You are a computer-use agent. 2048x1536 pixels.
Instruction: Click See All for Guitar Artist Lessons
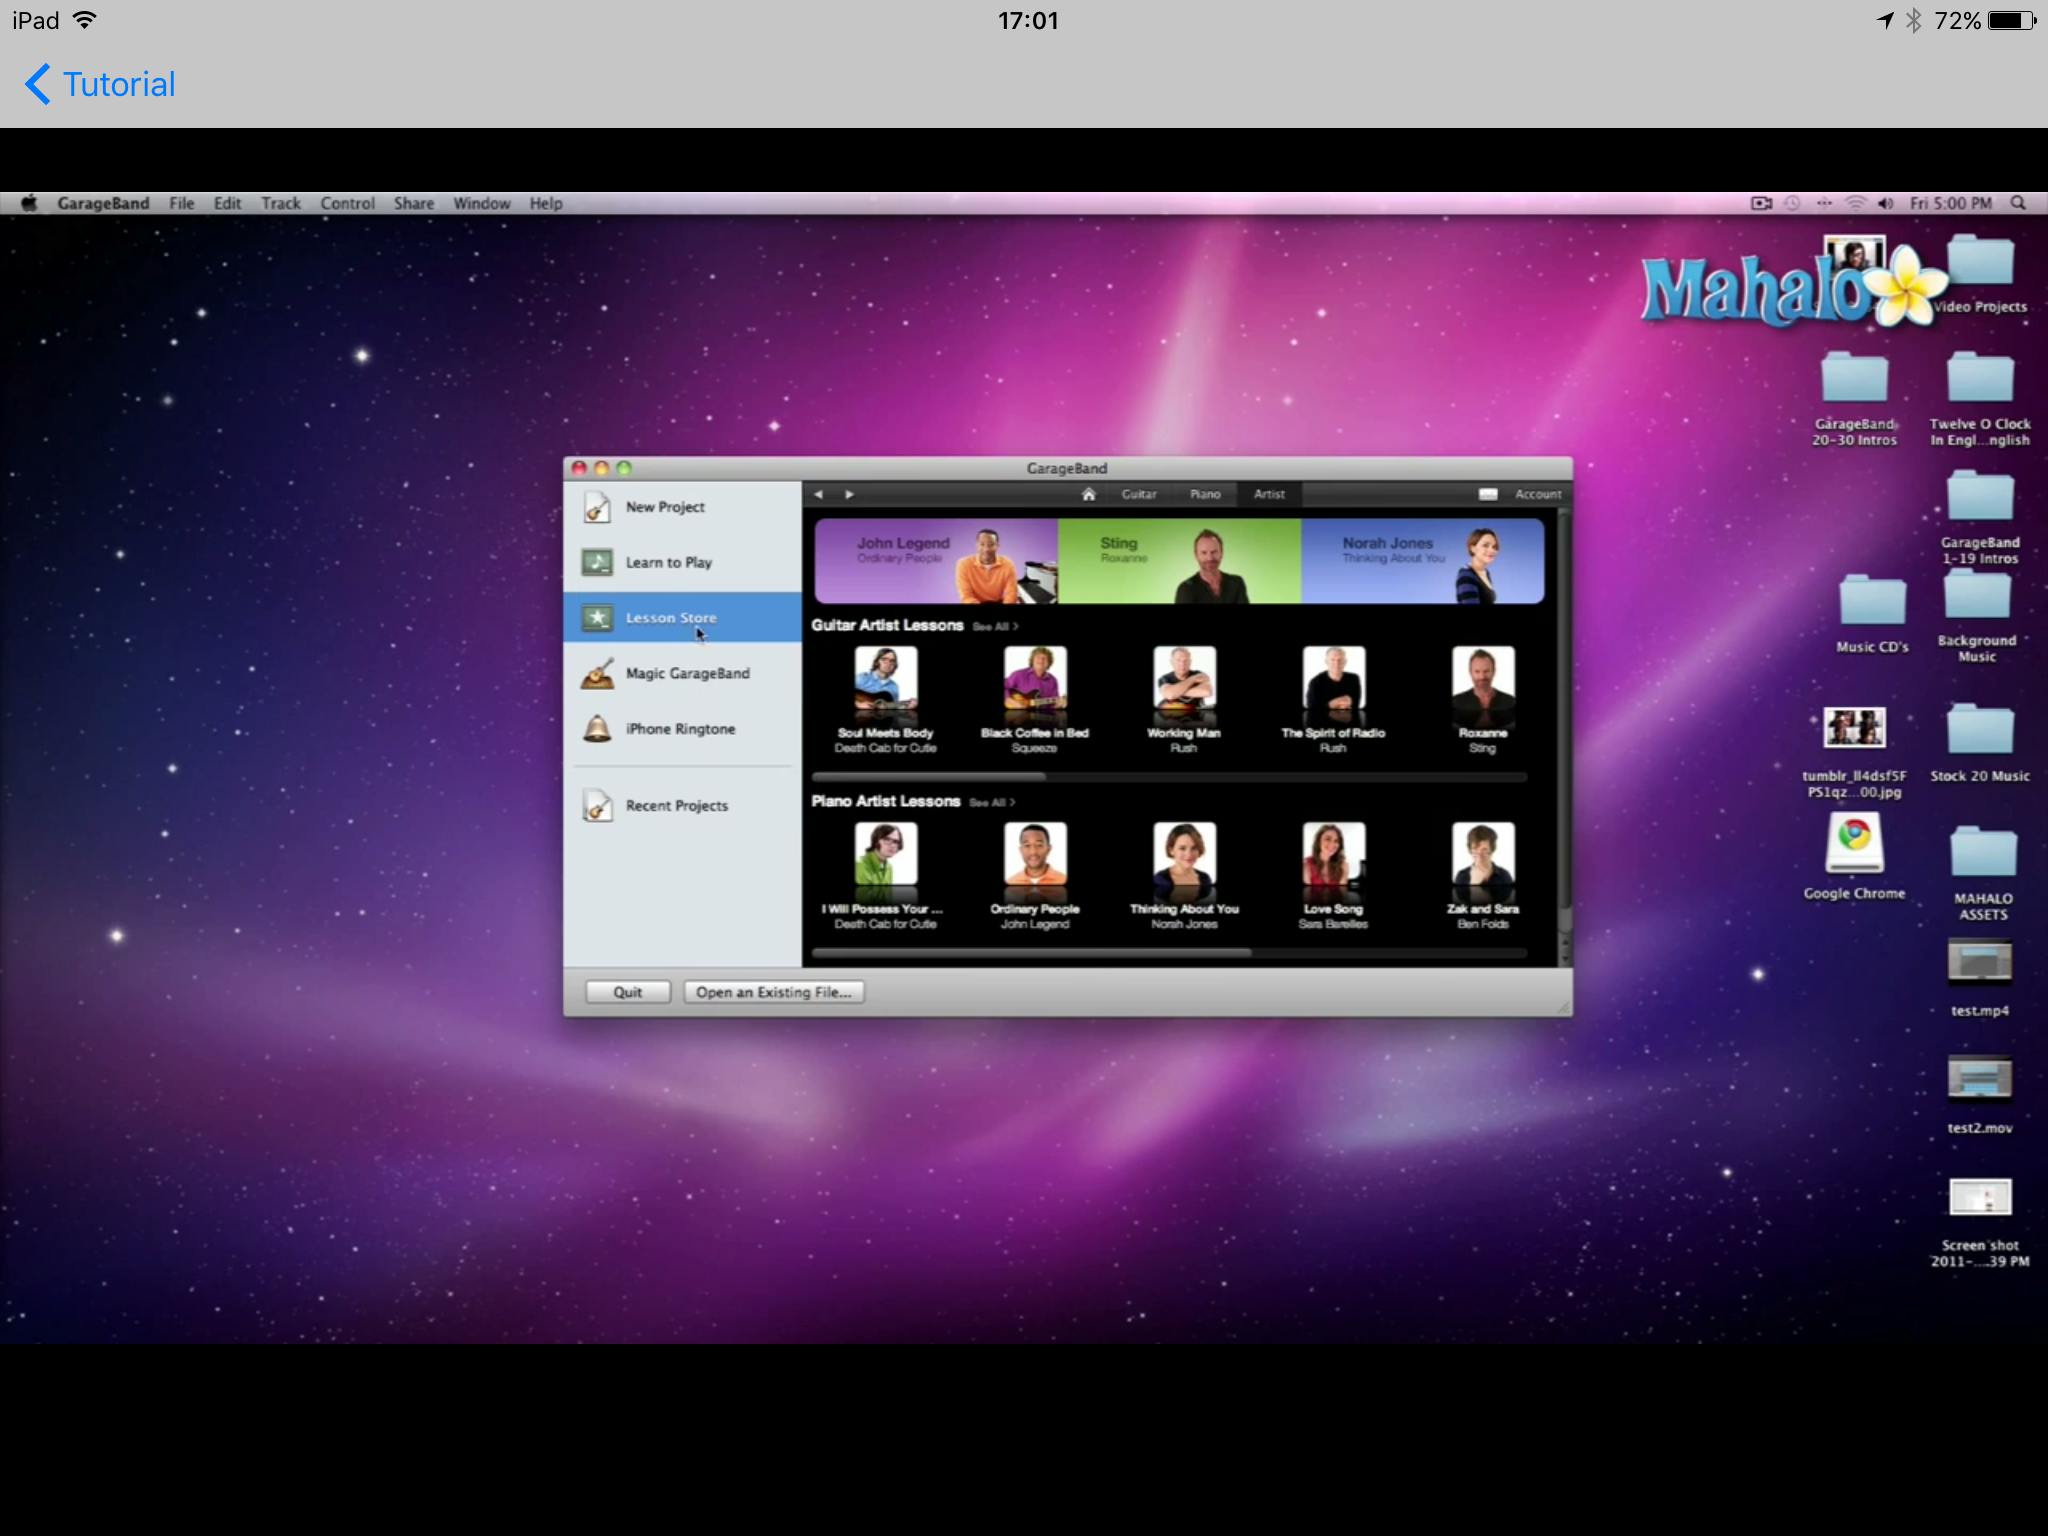click(995, 626)
